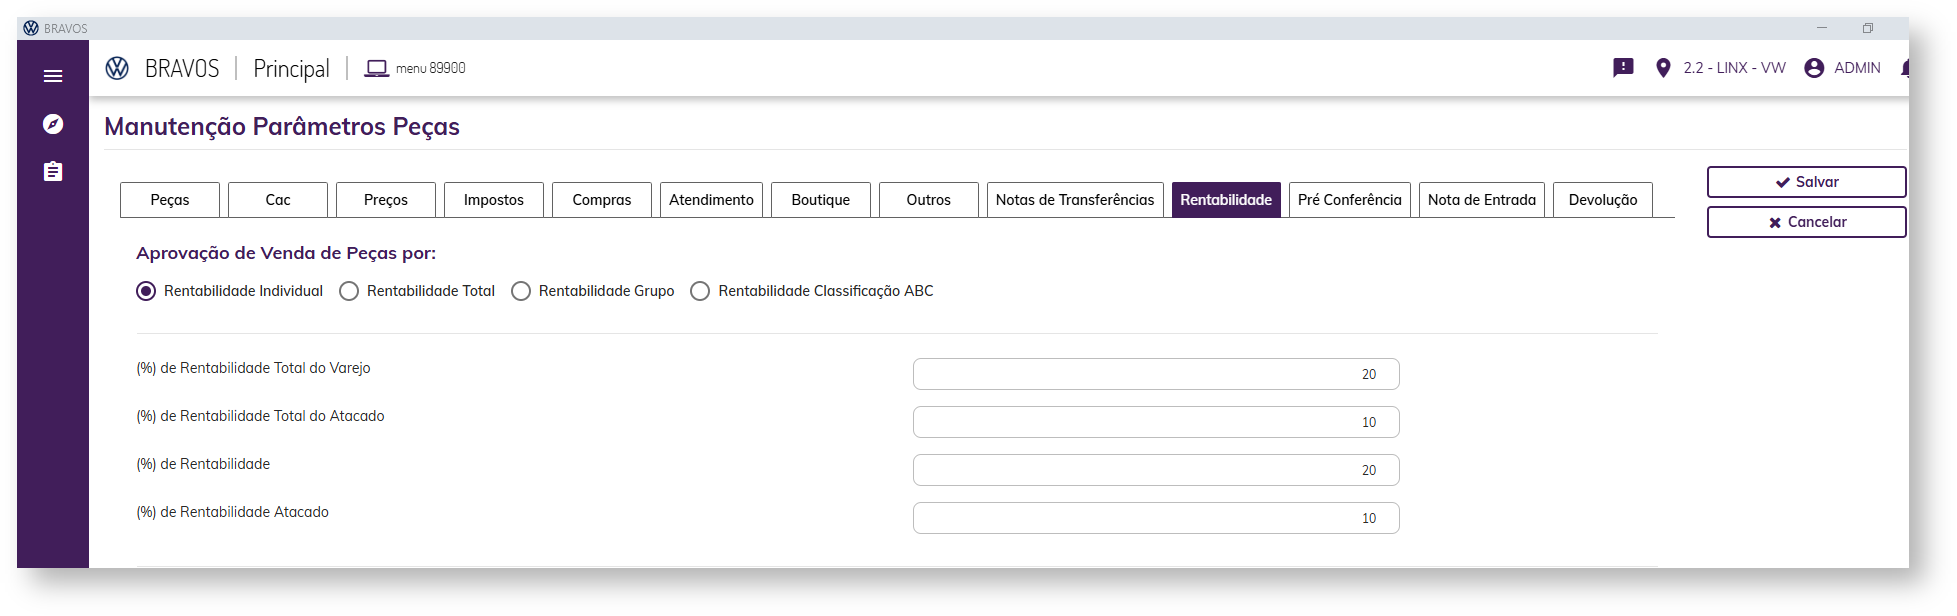Viewport: 1957px width, 616px height.
Task: Click the location pin icon
Action: click(x=1663, y=68)
